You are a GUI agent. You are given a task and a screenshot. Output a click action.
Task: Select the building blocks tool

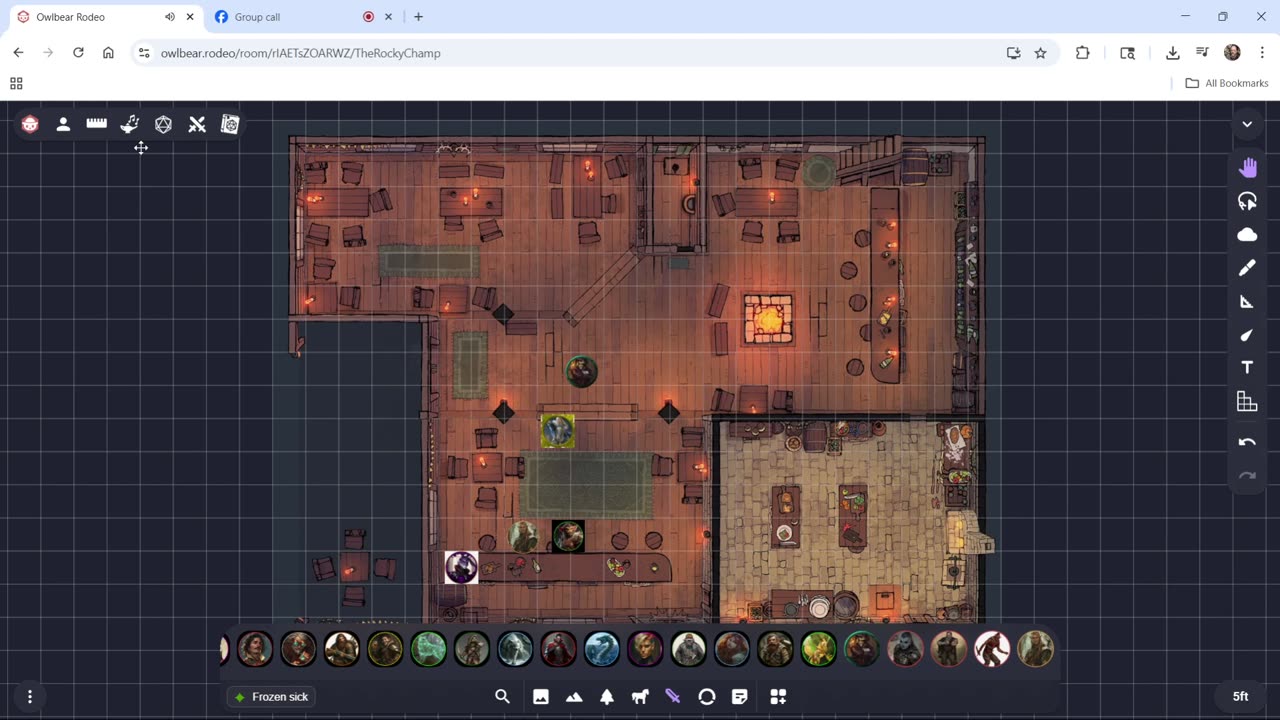coord(1247,402)
